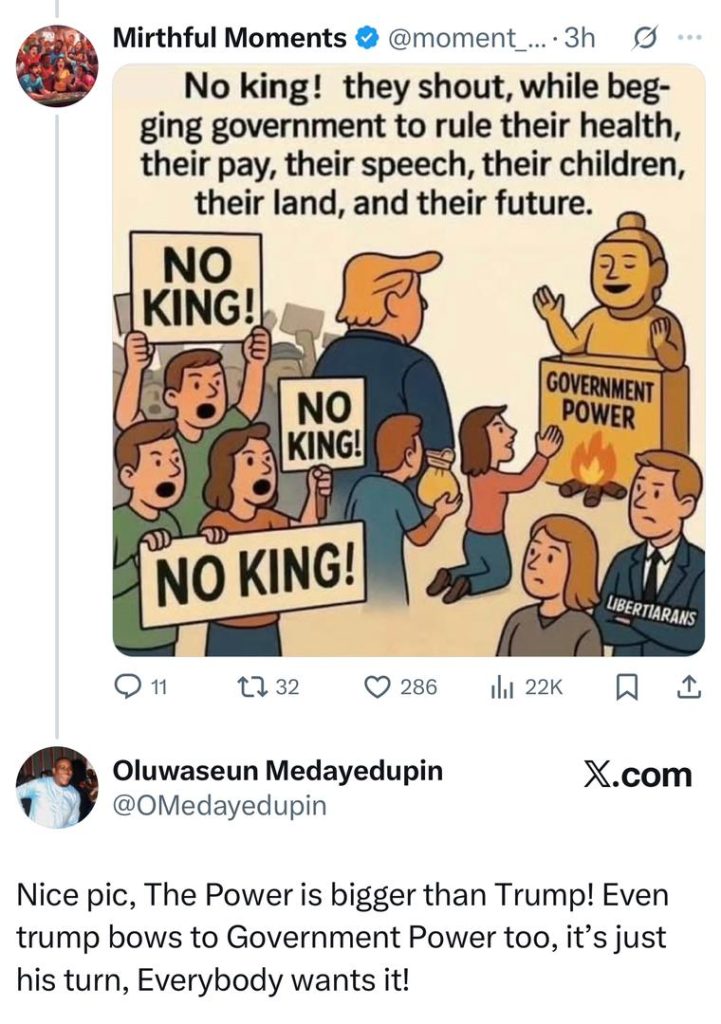Click the Mirthful Moments display name
This screenshot has height=1024, width=721.
pos(229,39)
